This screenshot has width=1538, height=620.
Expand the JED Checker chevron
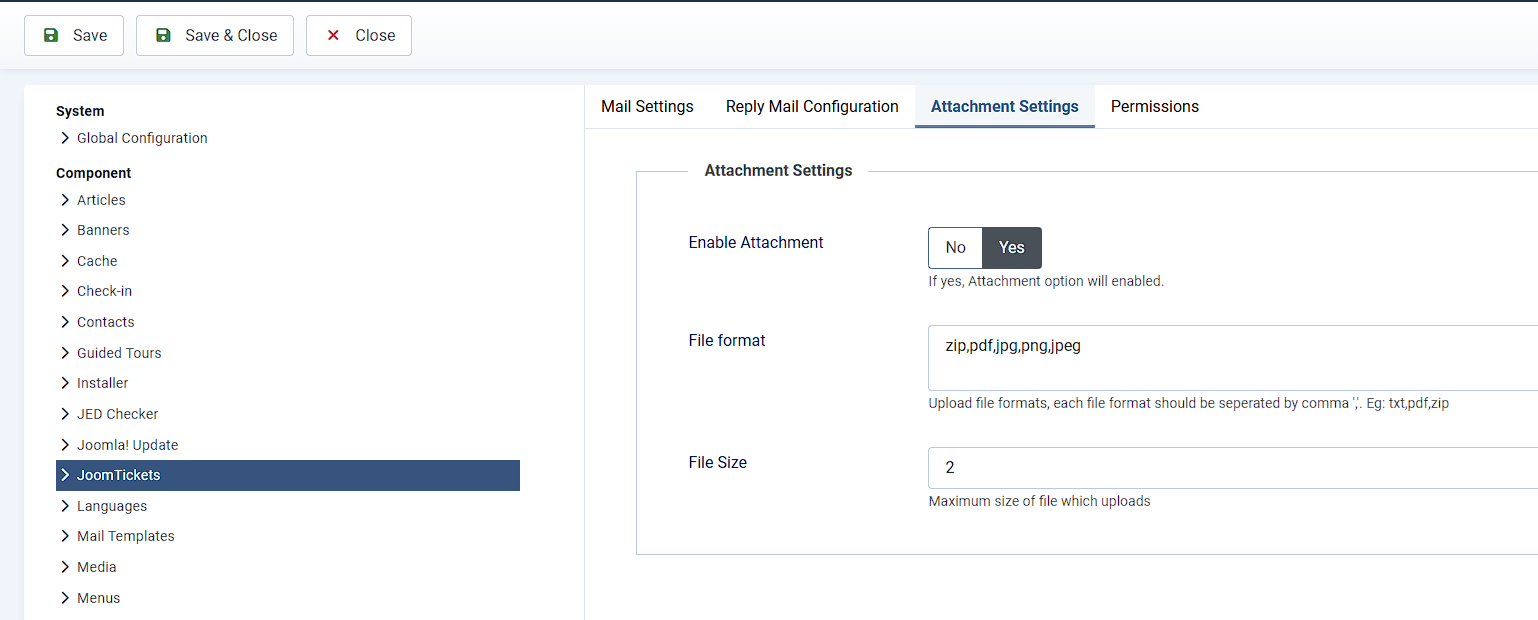click(65, 414)
